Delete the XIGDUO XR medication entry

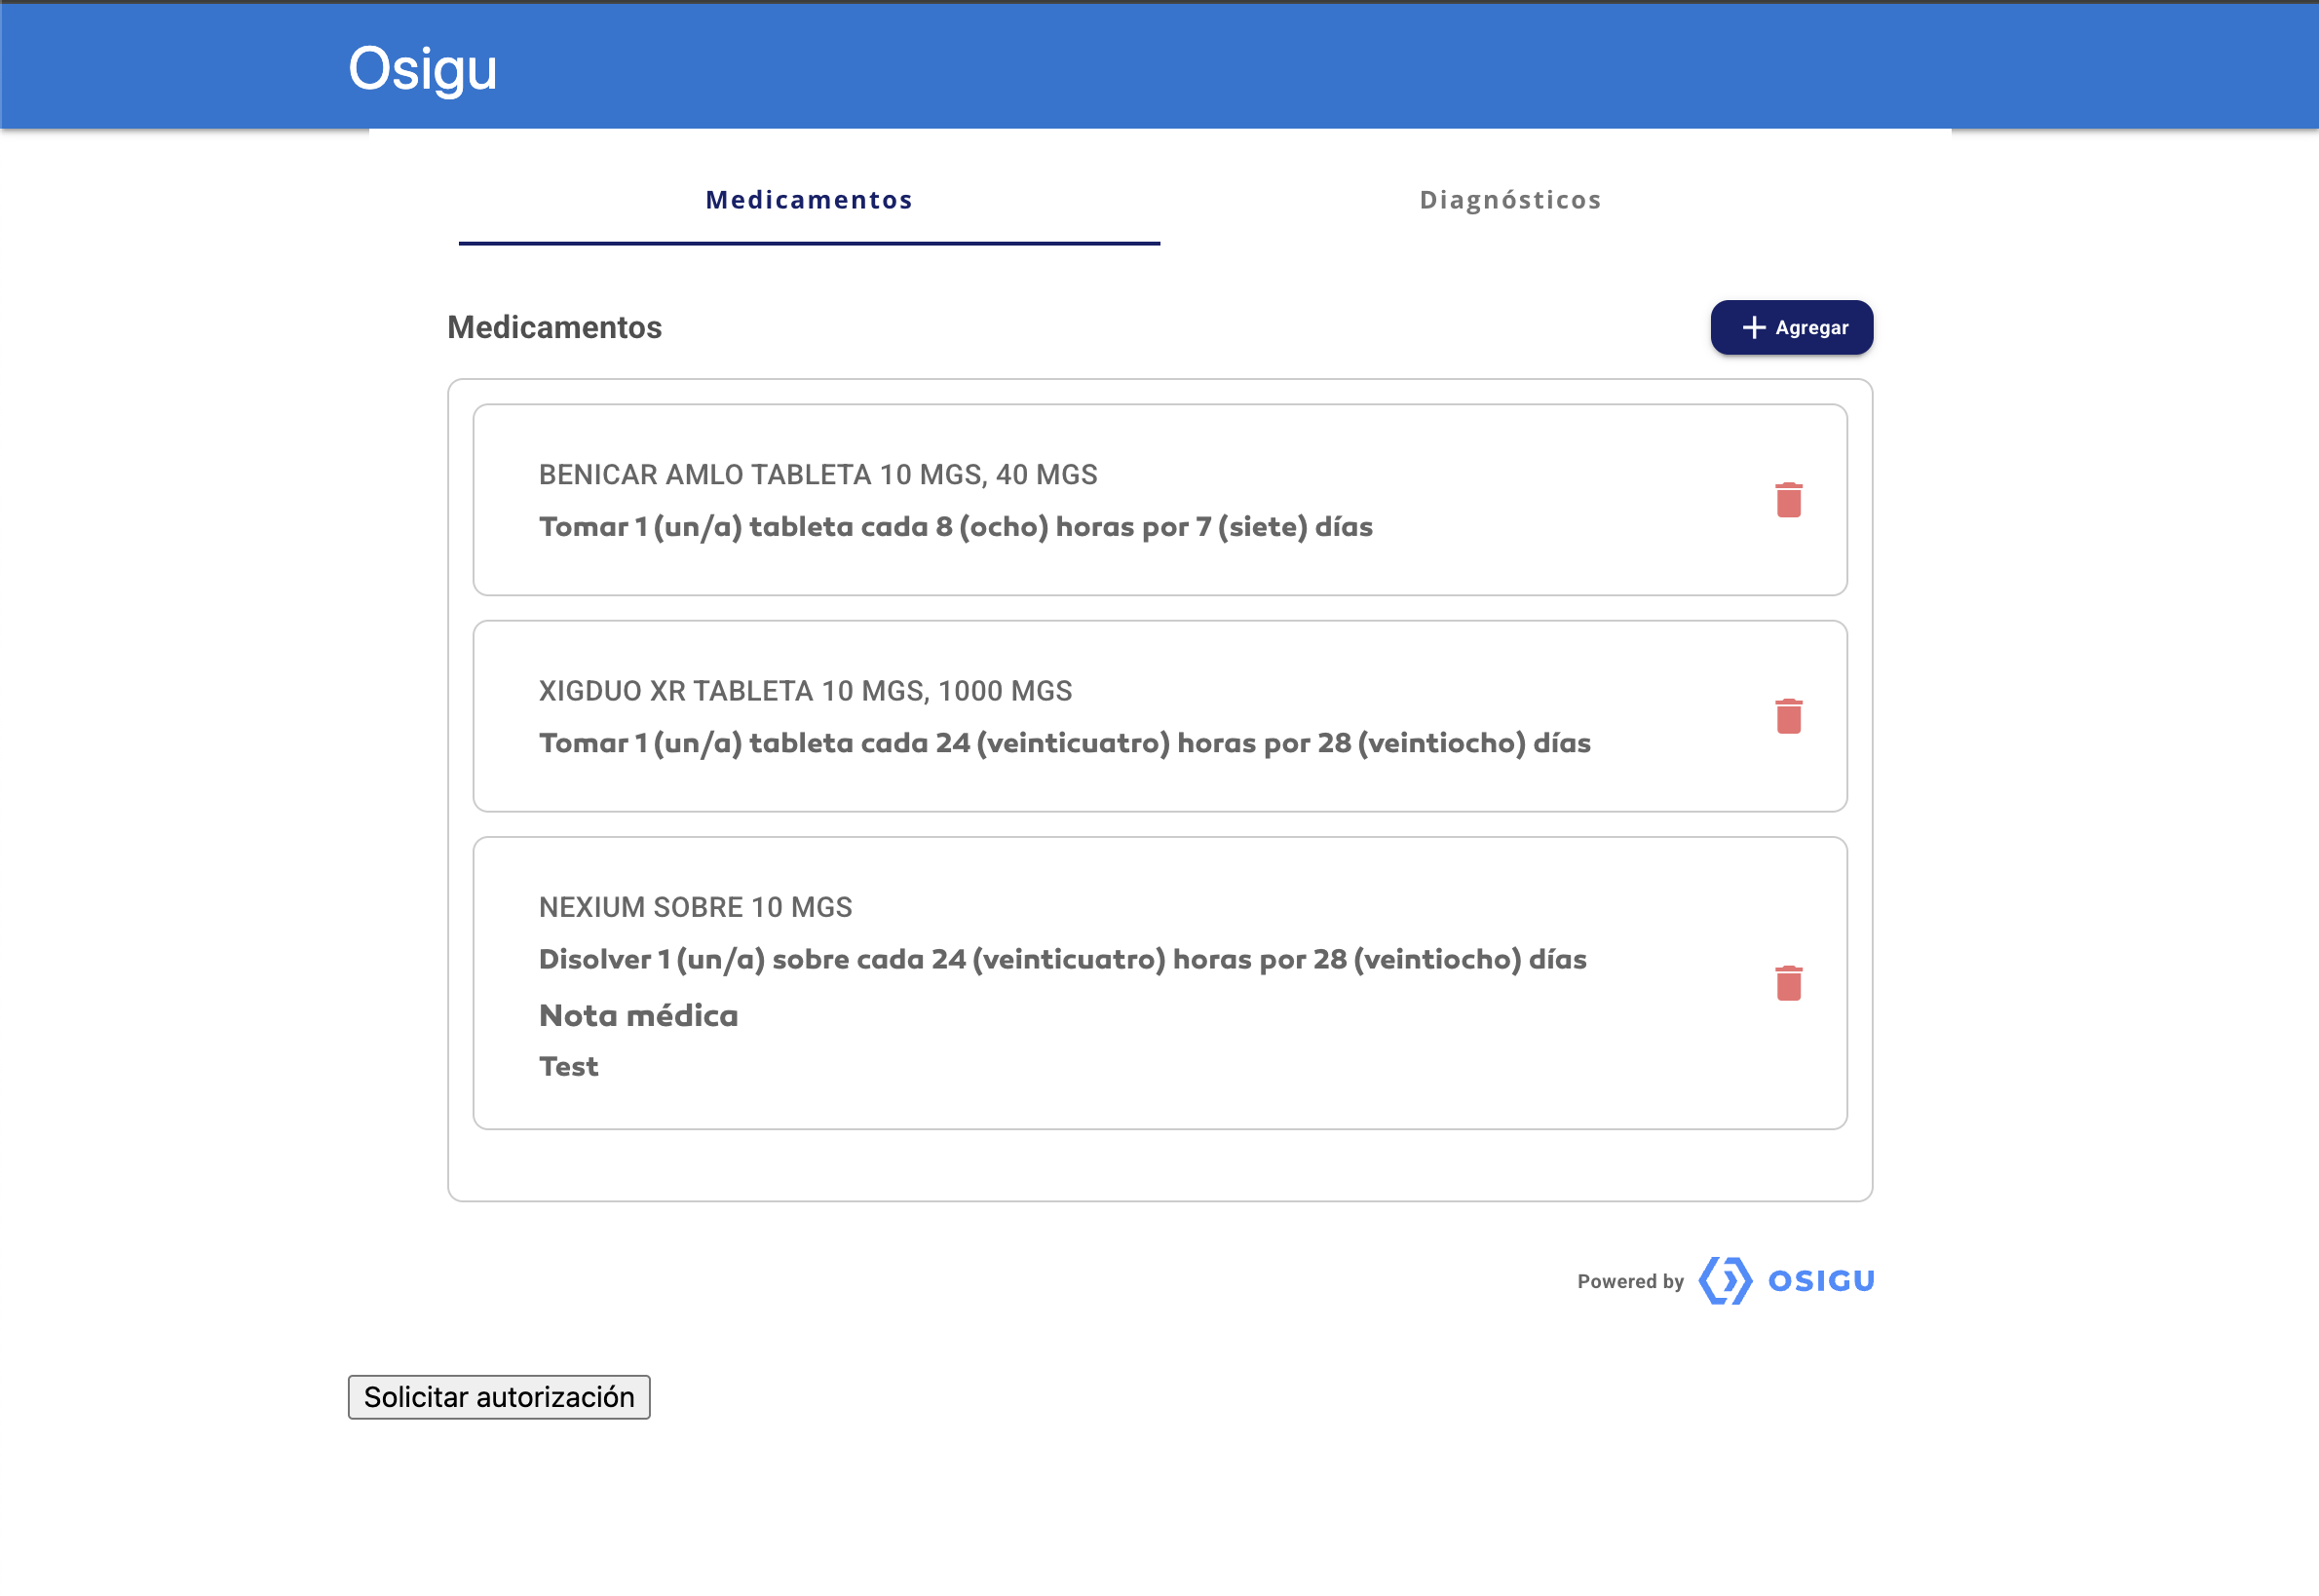pos(1788,716)
